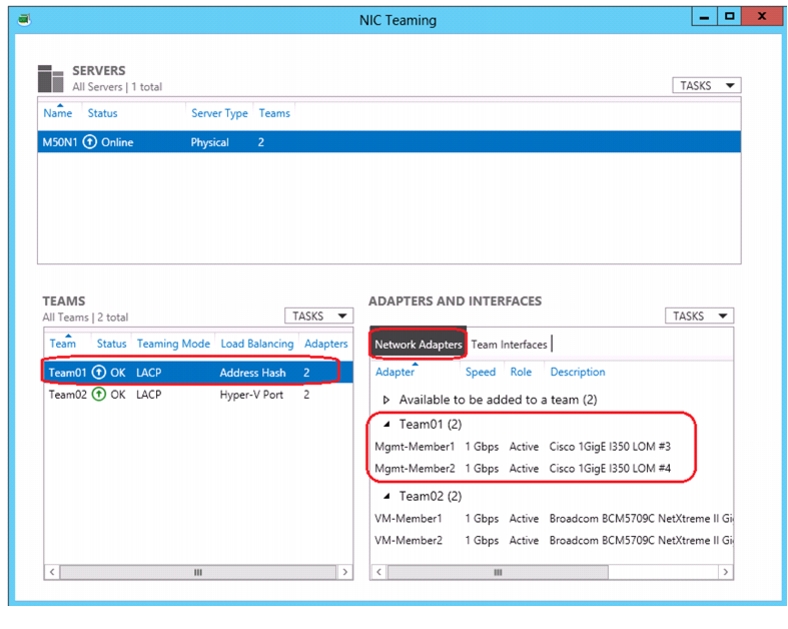Sort servers by Server Type column
788x629 pixels.
(x=219, y=113)
